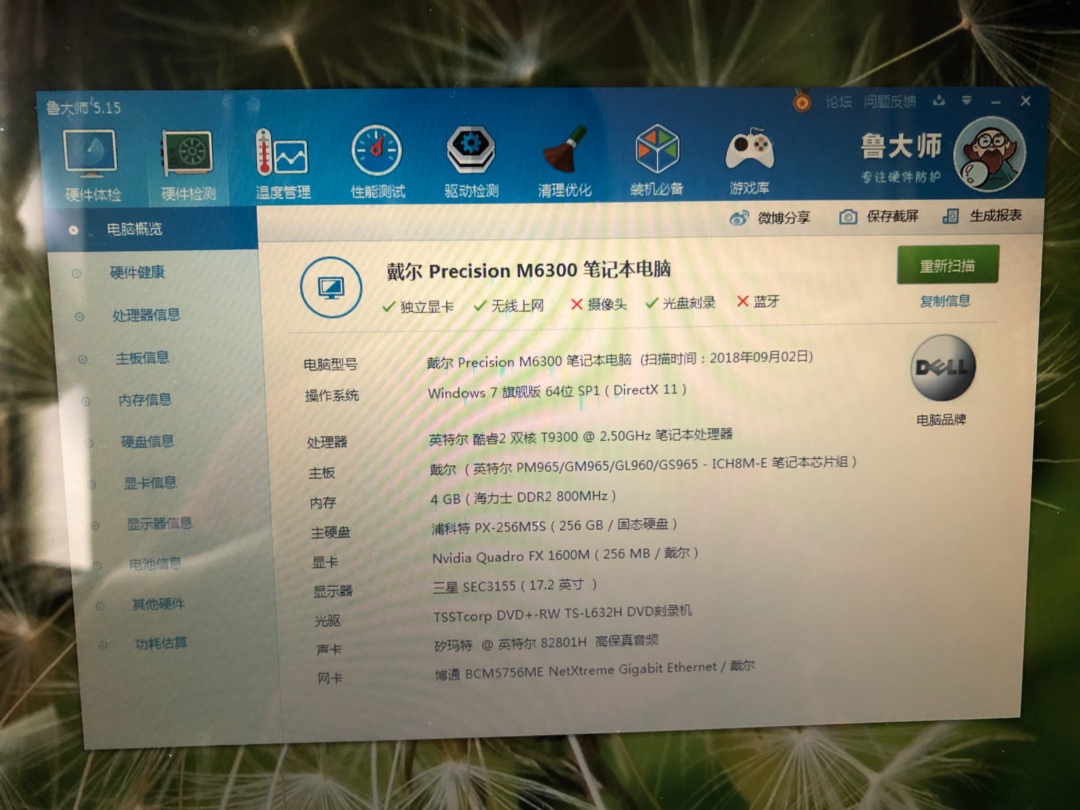
Task: Select 电池信息 in sidebar
Action: point(155,564)
